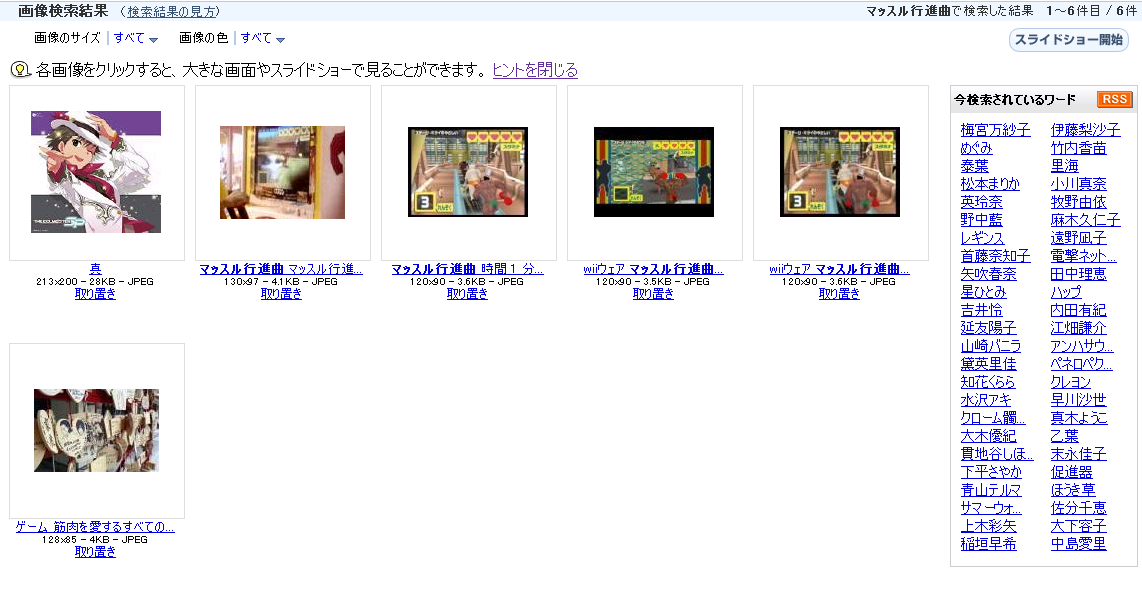Open 検索結果の見方 help link
The height and width of the screenshot is (608, 1142).
pyautogui.click(x=172, y=12)
